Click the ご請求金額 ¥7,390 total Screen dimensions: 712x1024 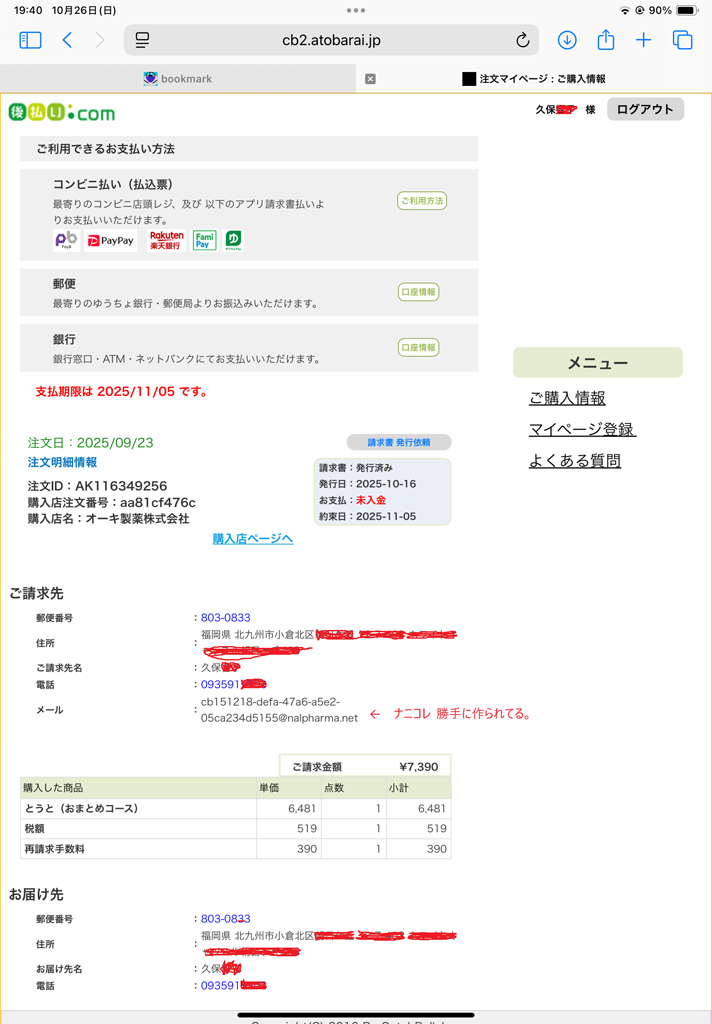(x=365, y=767)
